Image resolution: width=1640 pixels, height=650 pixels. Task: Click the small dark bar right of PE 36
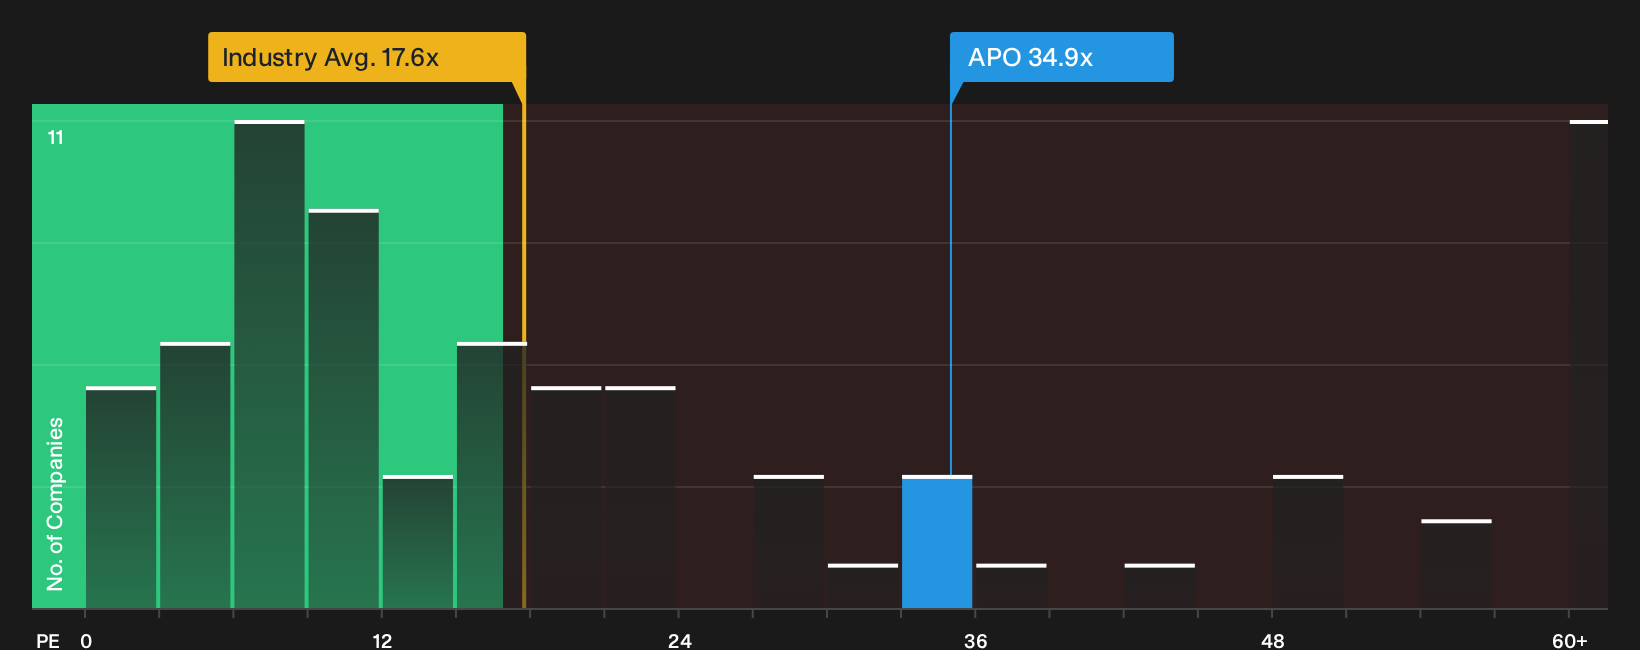point(1011,586)
